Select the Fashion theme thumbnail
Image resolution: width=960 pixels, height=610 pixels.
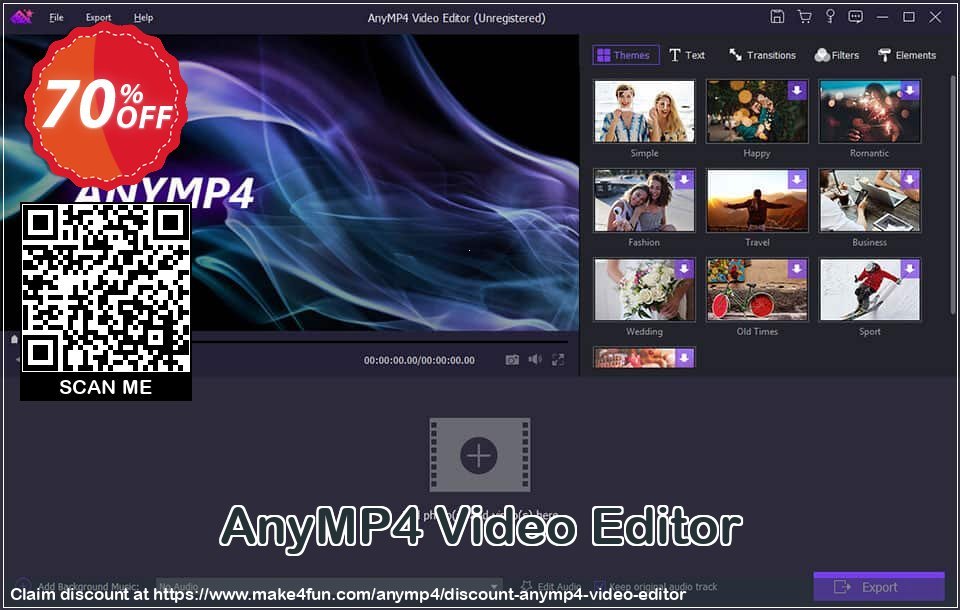[644, 201]
